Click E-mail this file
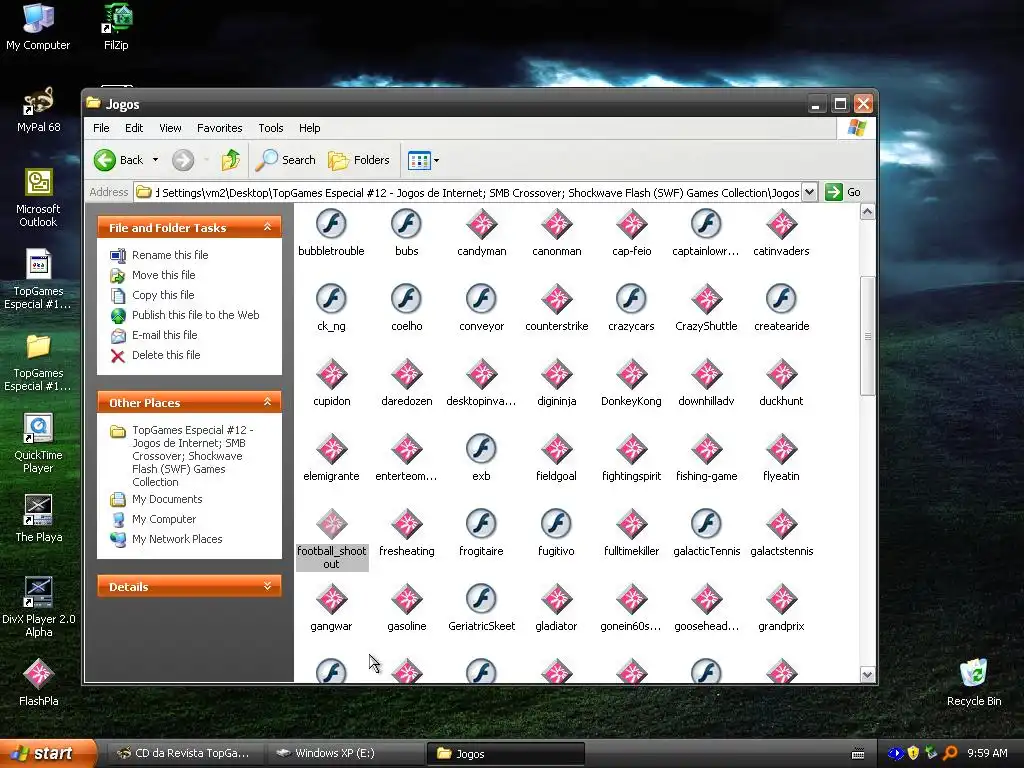The width and height of the screenshot is (1024, 768). click(165, 335)
